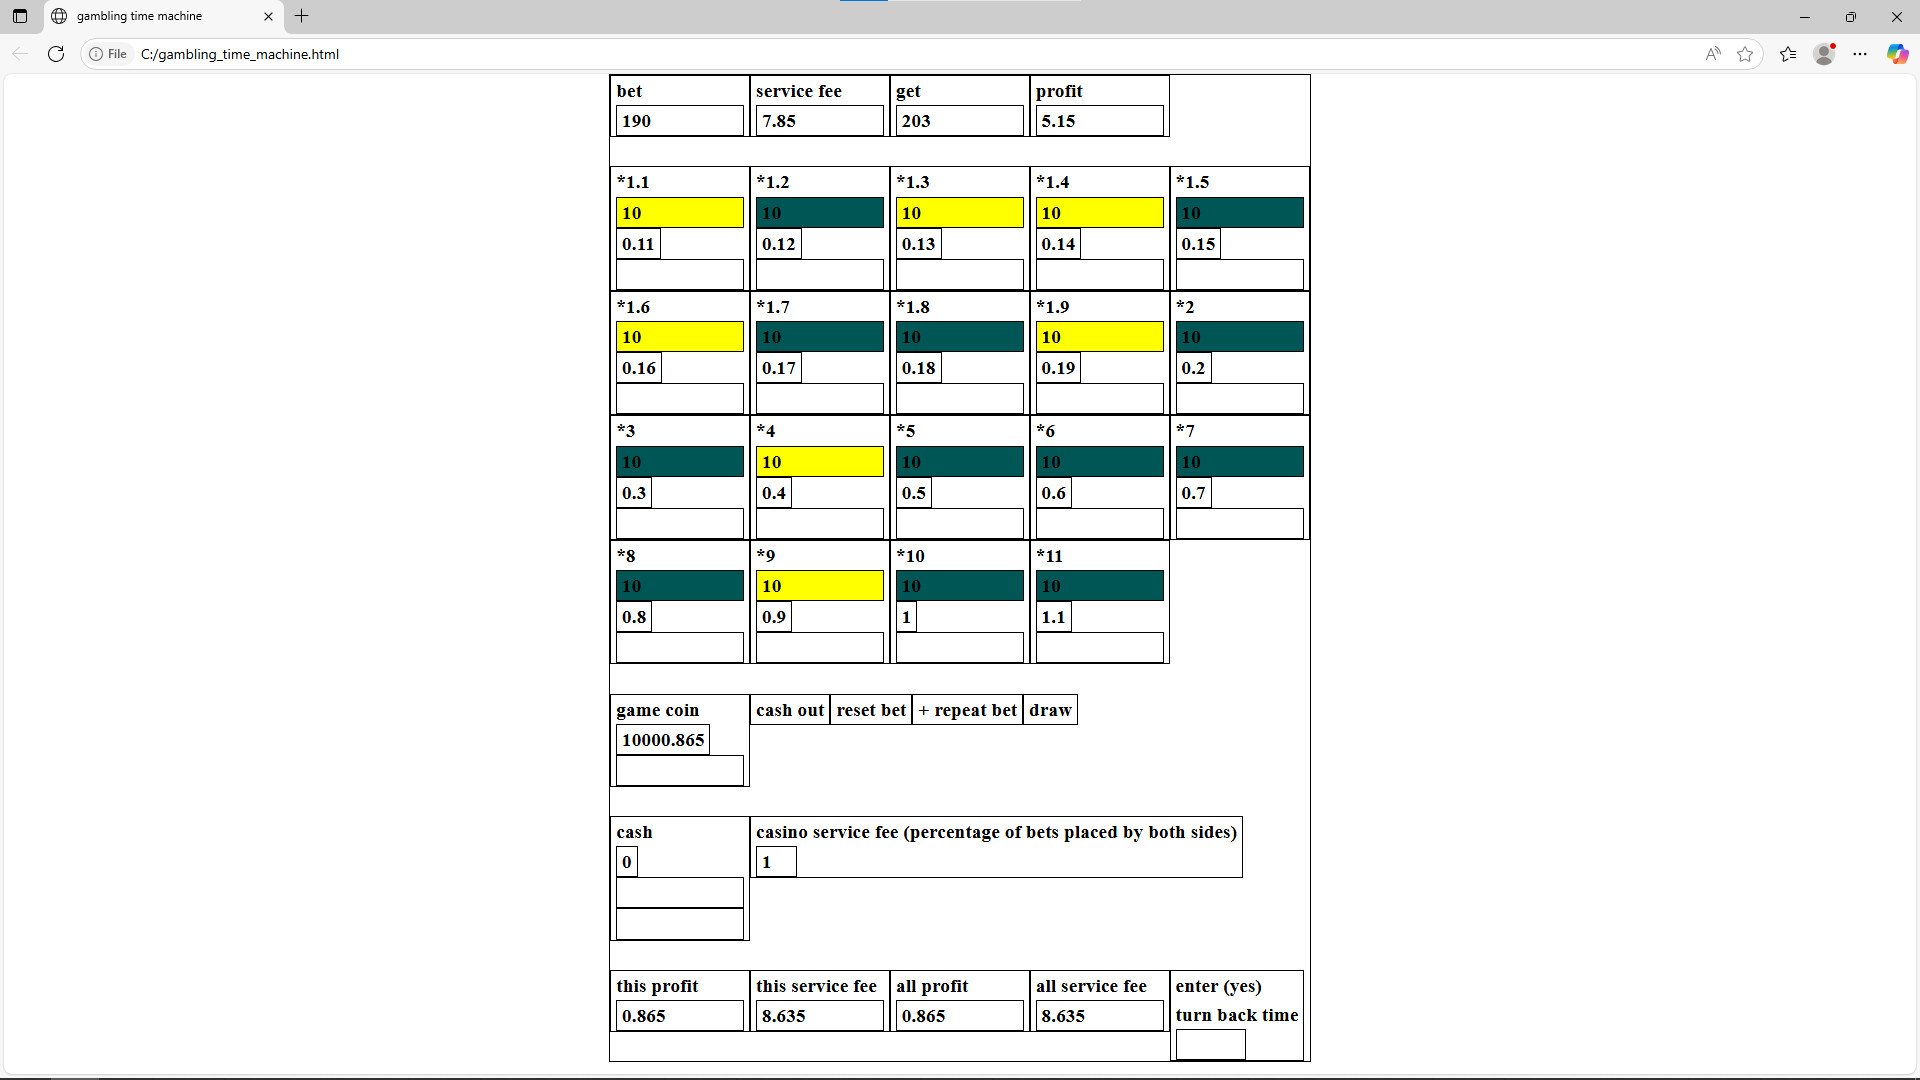This screenshot has height=1080, width=1920.
Task: Click the + repeat bet button
Action: tap(967, 710)
